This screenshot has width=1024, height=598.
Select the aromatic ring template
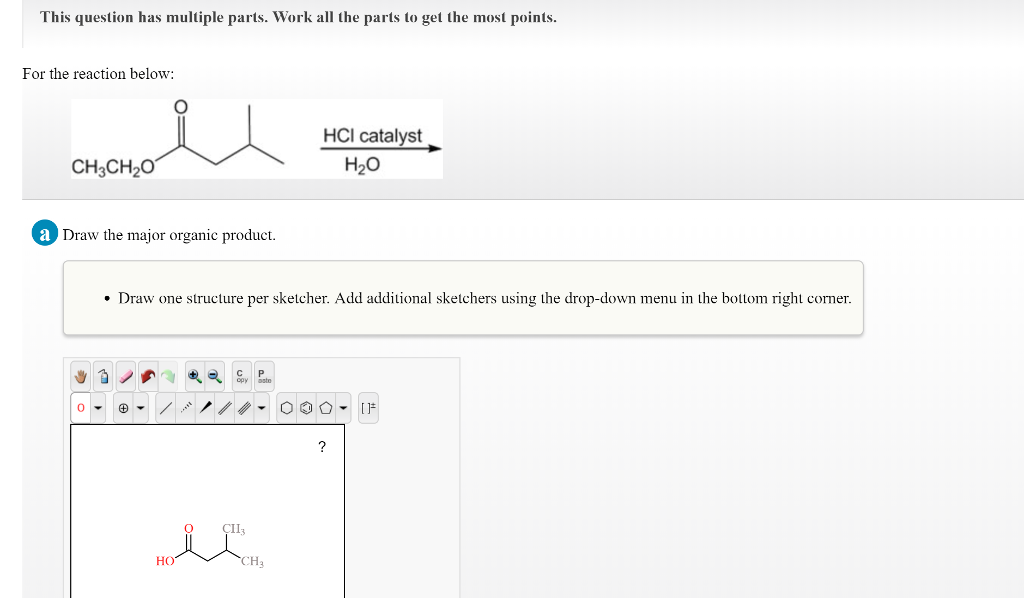pos(306,407)
